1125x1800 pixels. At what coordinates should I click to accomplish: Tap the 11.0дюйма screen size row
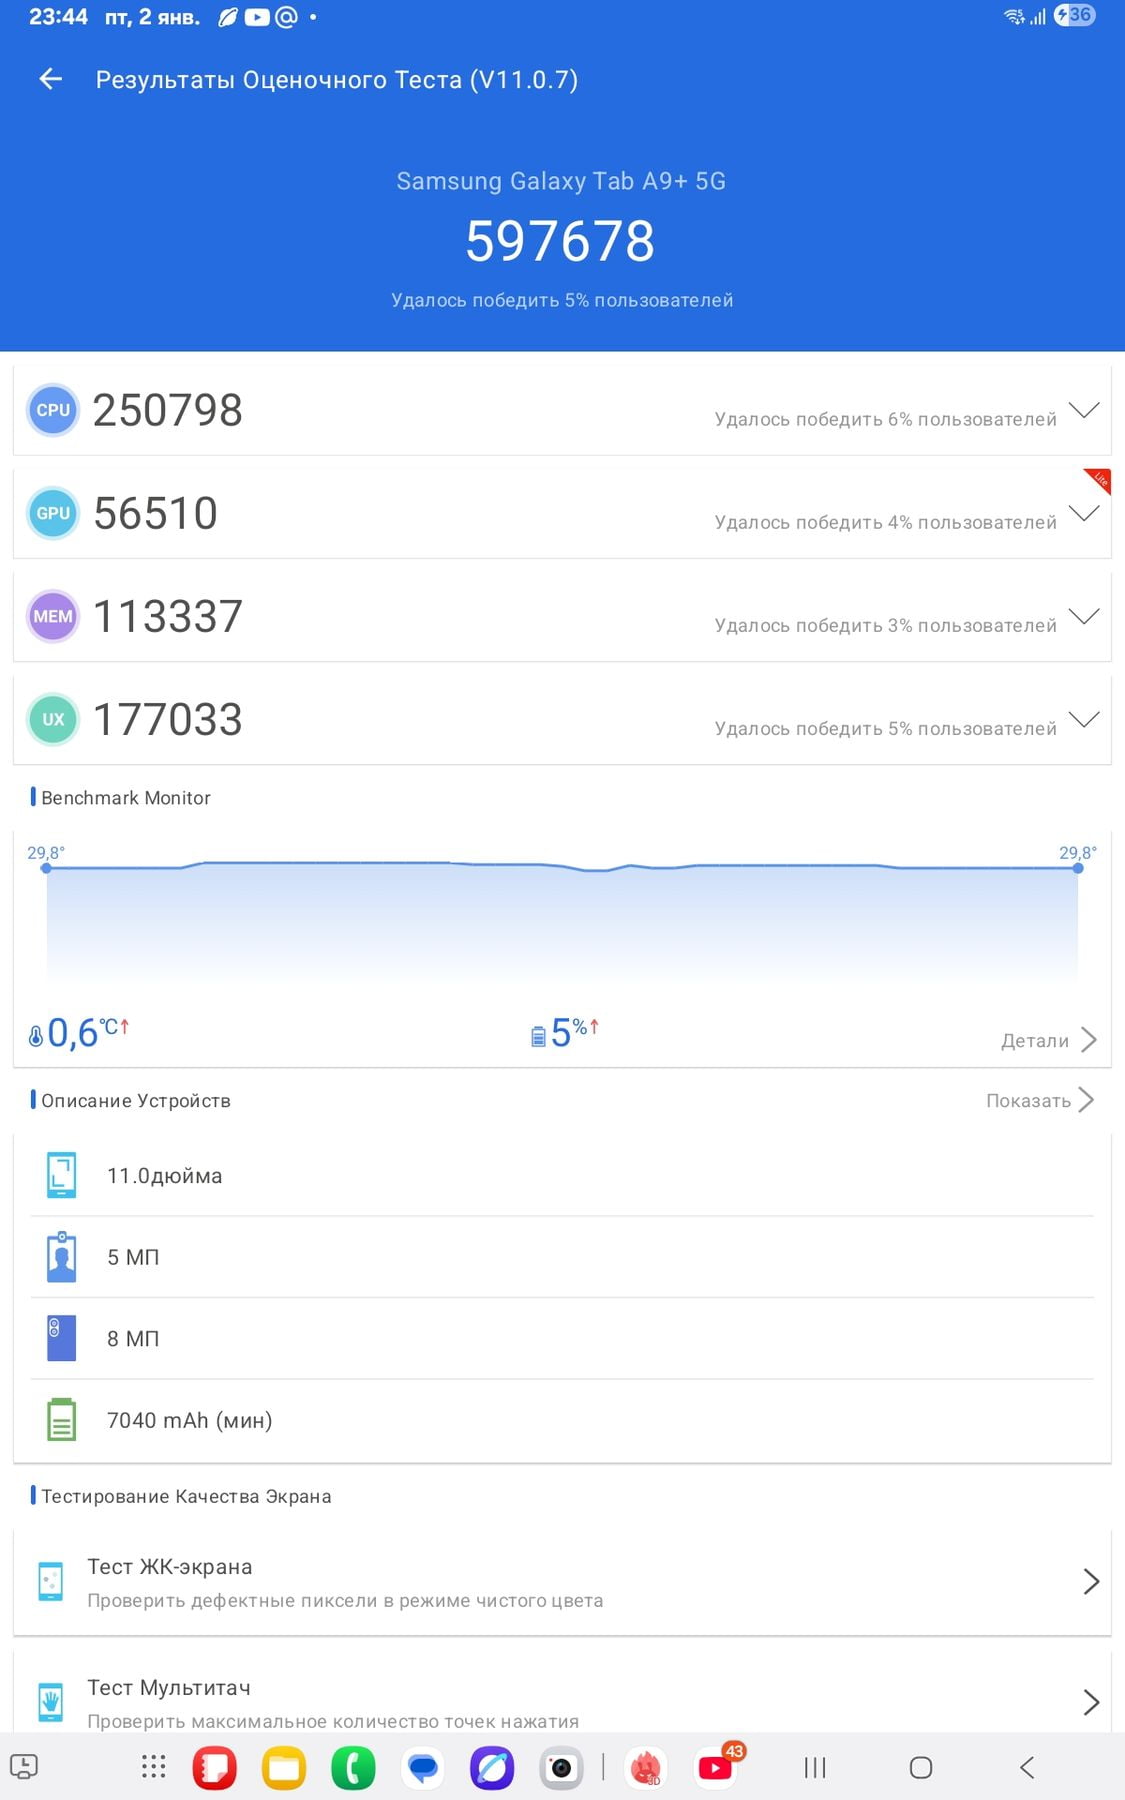562,1175
